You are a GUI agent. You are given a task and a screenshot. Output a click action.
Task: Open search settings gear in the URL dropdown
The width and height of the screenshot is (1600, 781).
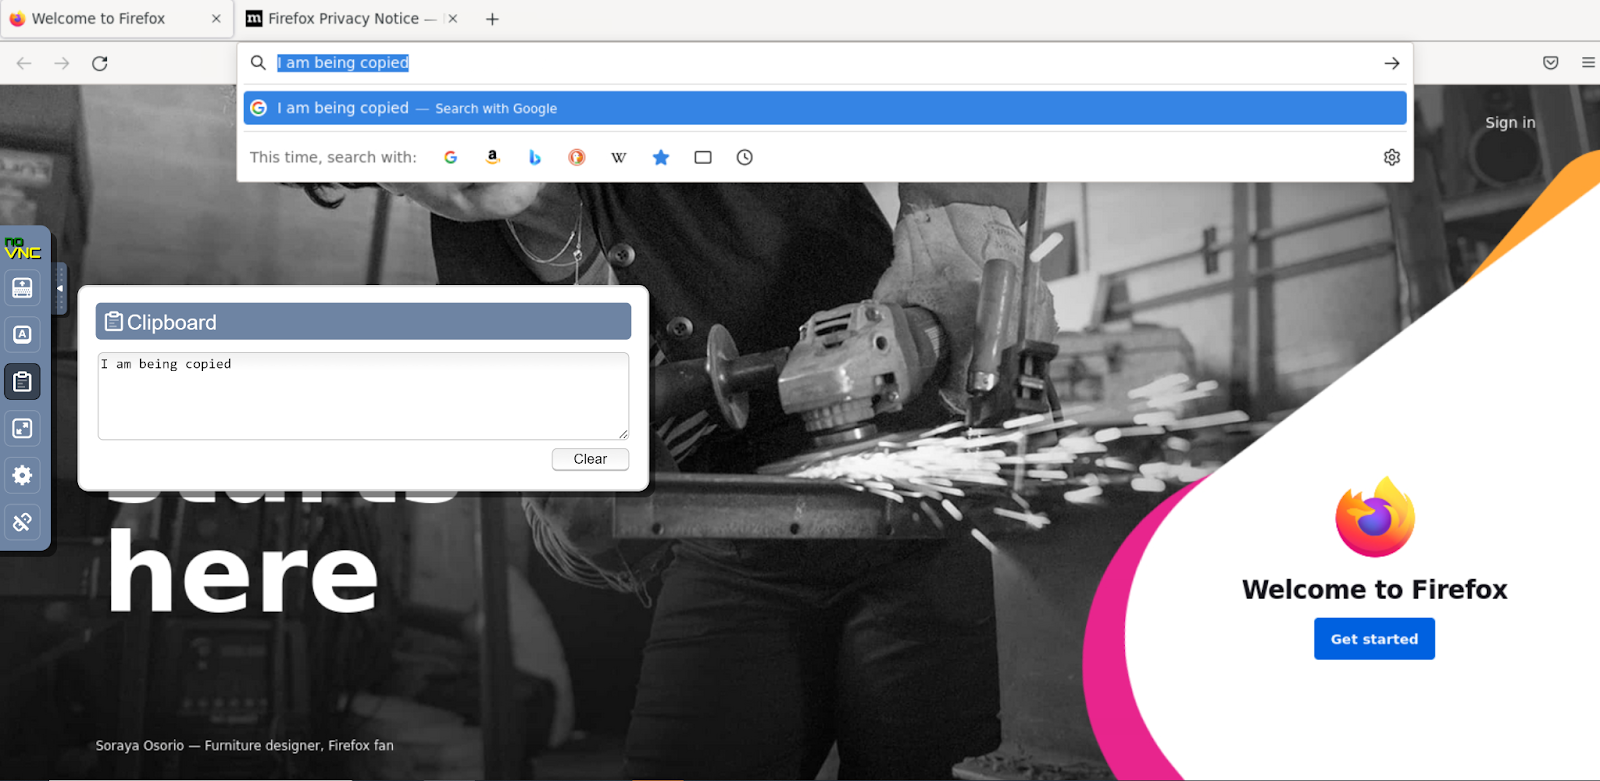click(1392, 157)
